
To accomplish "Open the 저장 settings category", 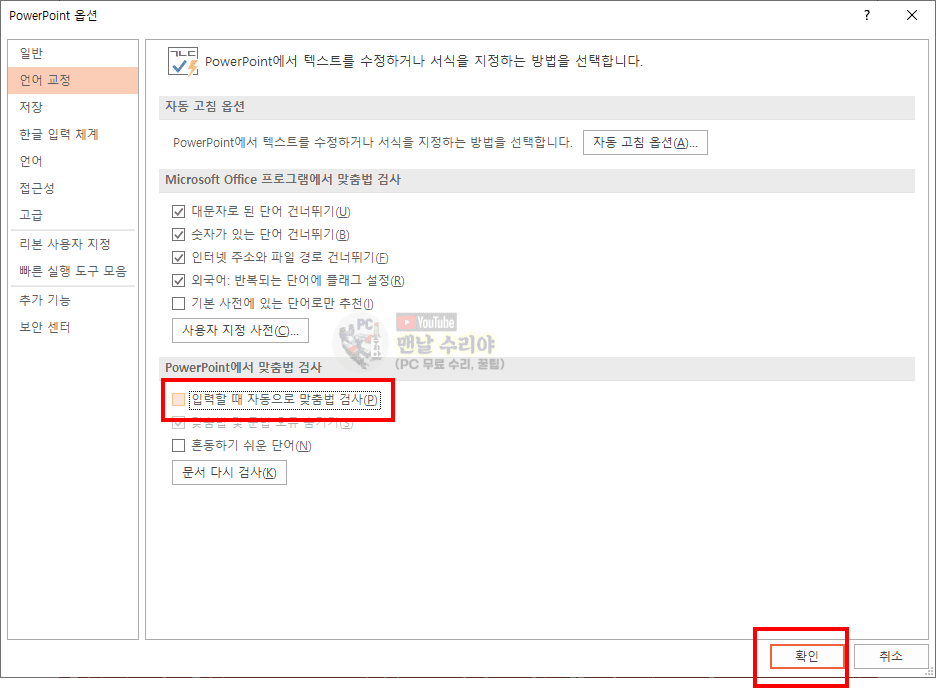I will click(x=73, y=107).
